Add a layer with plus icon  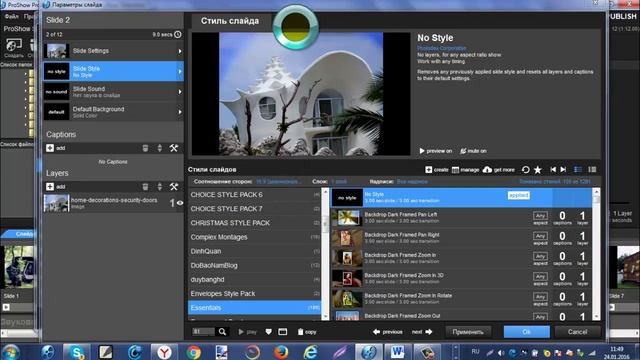pyautogui.click(x=50, y=187)
